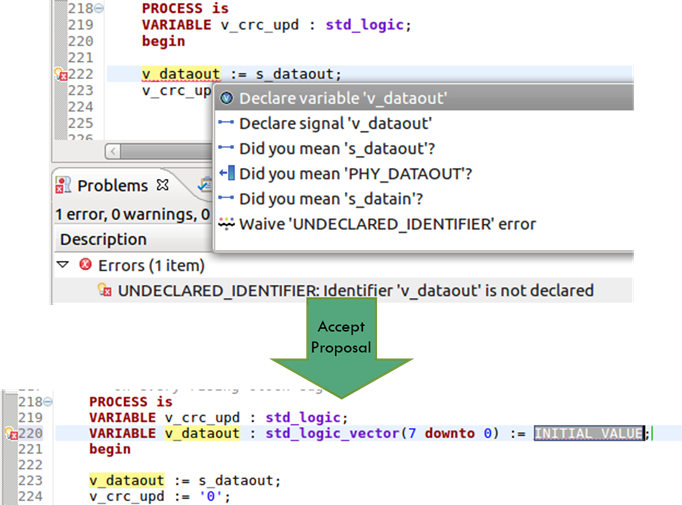Viewport: 682px width, 505px height.
Task: Click the error quick-fix marker on line 222
Action: [x=60, y=74]
